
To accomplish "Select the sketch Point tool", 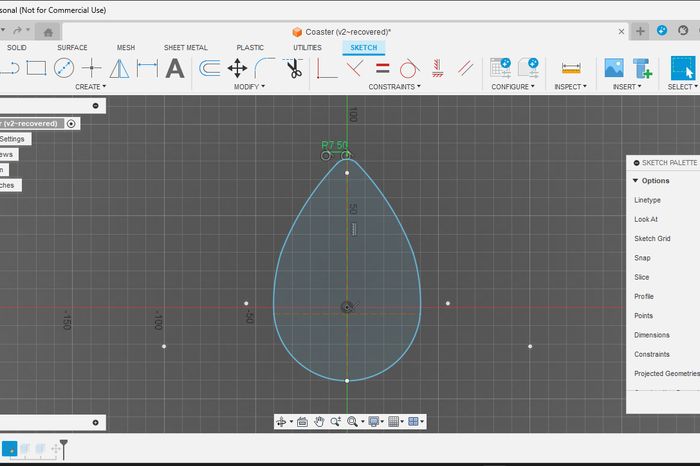I will pyautogui.click(x=92, y=68).
